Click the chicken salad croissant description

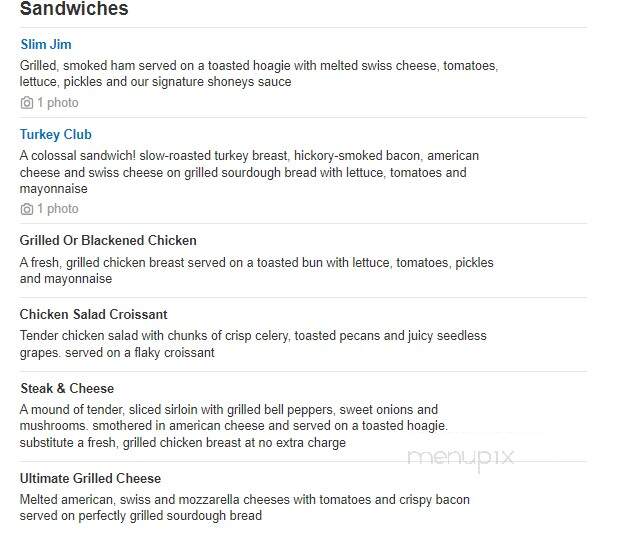click(x=253, y=344)
